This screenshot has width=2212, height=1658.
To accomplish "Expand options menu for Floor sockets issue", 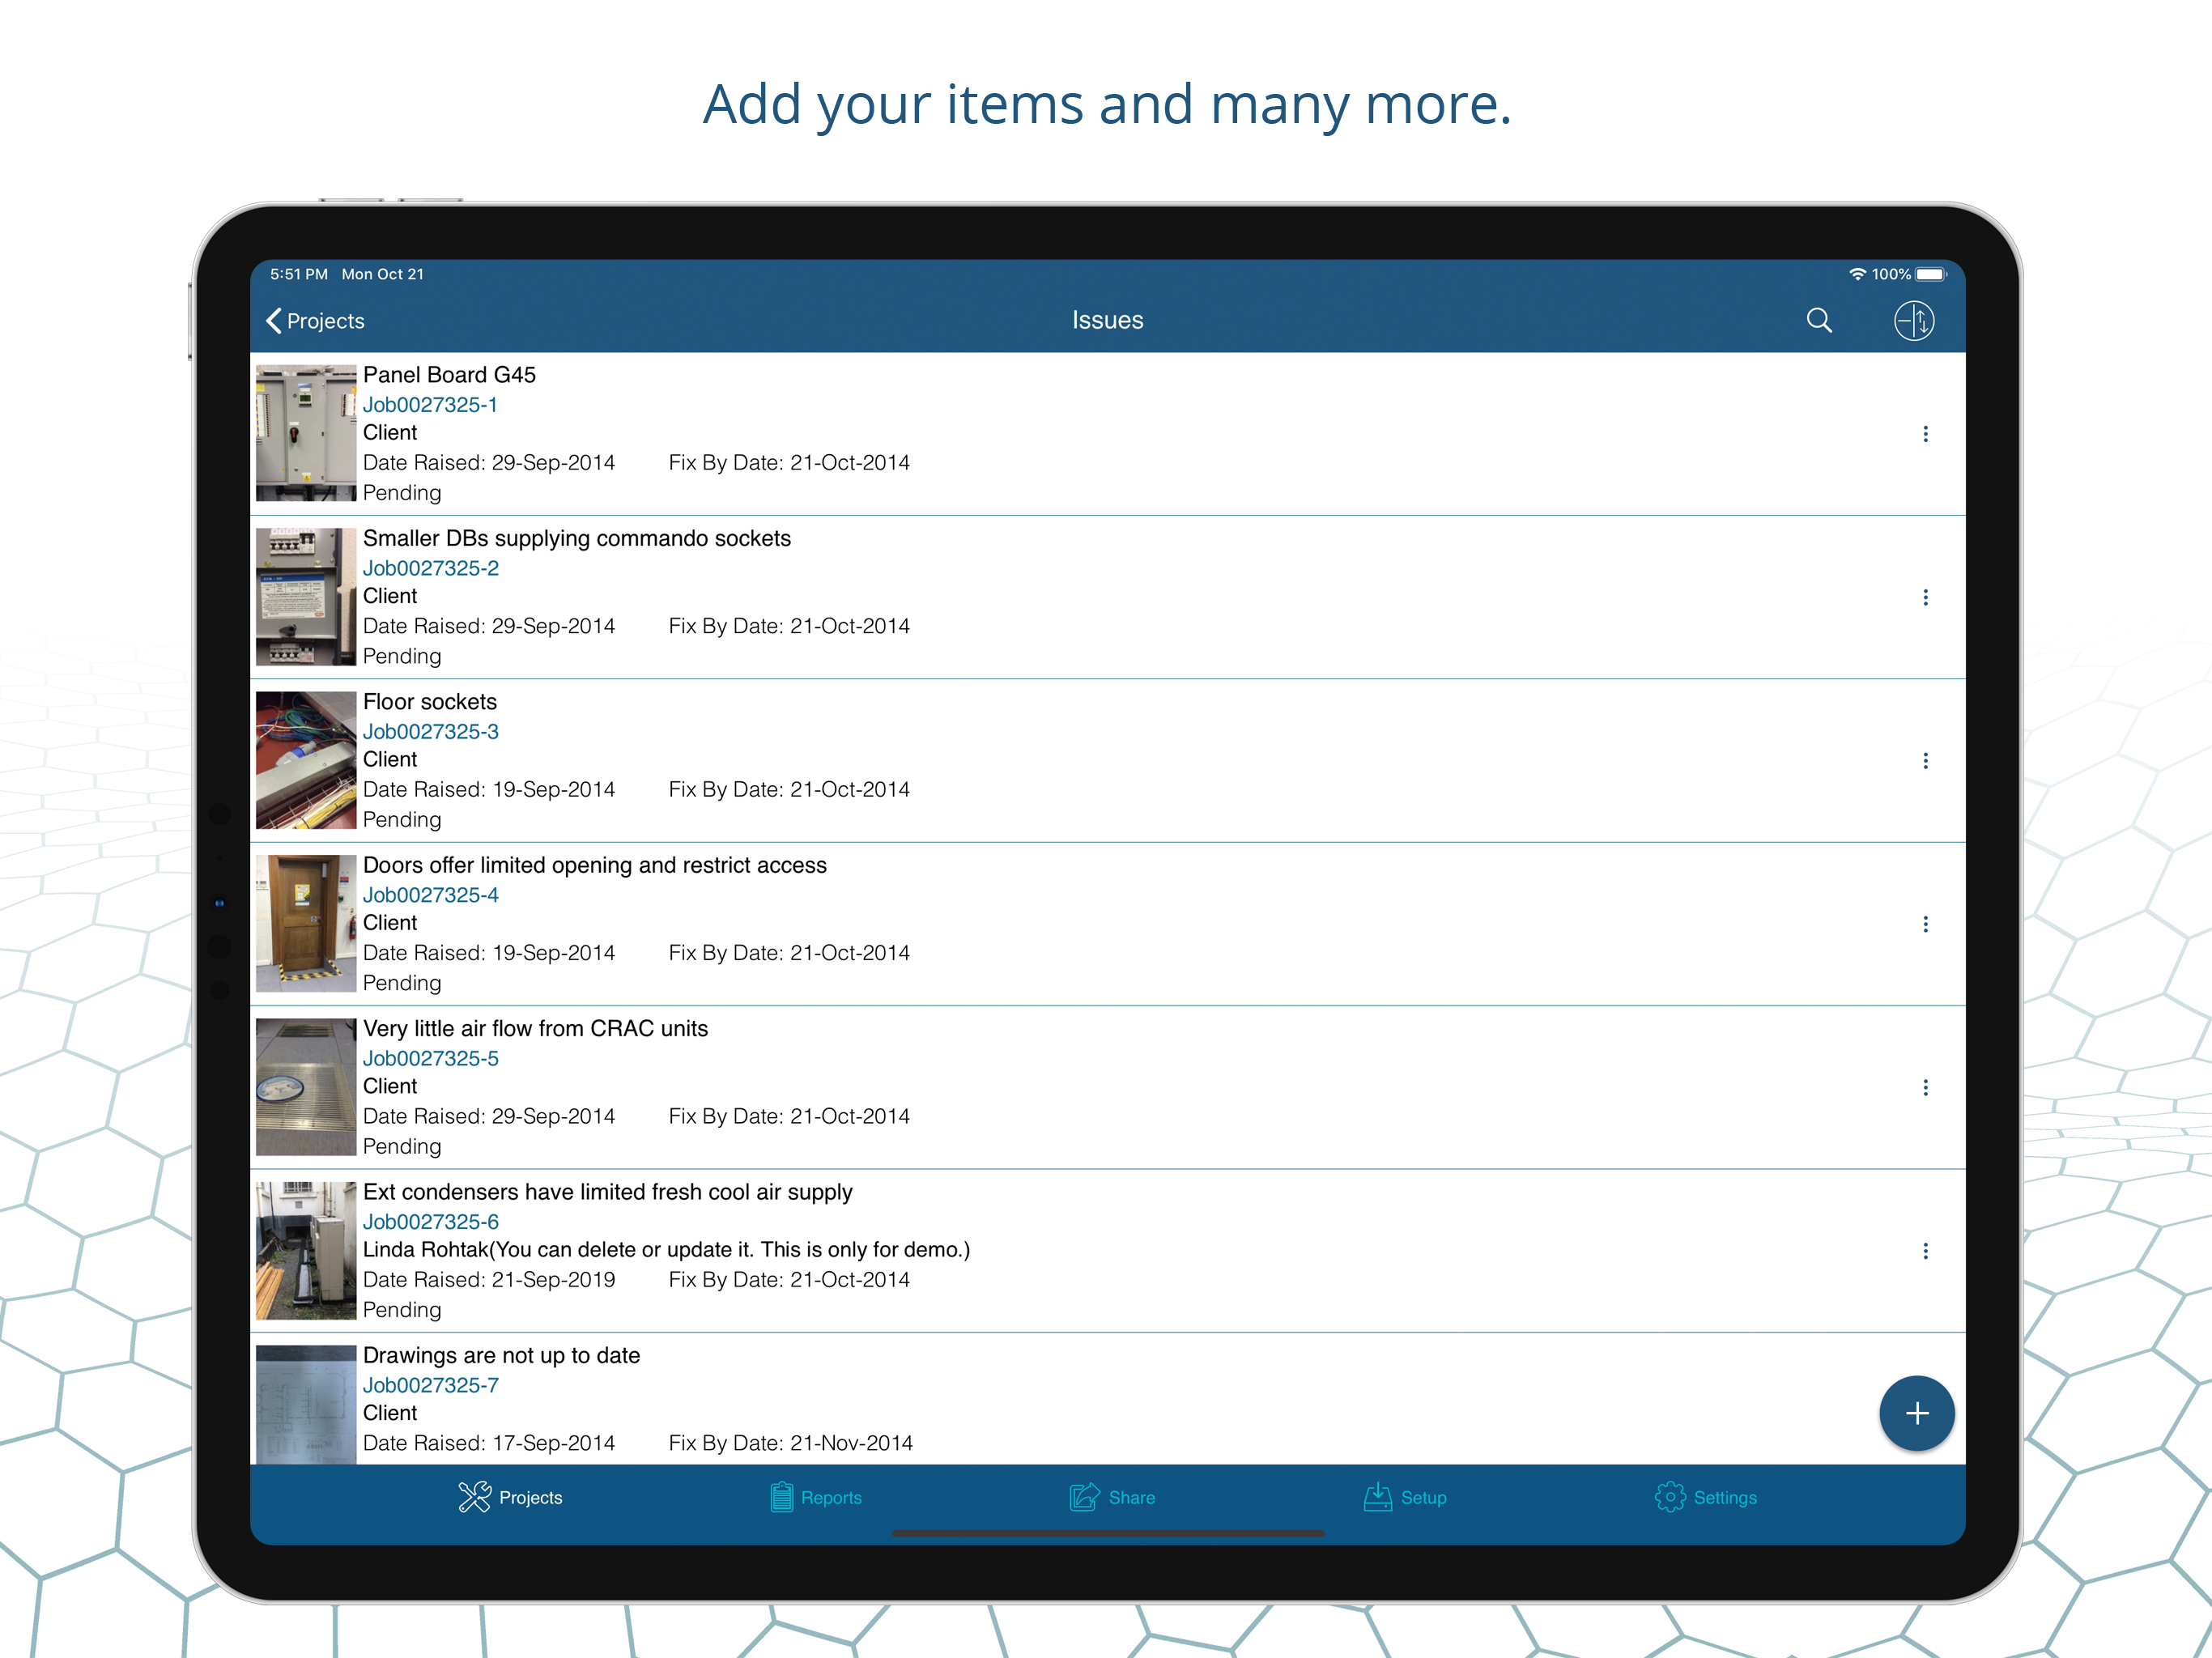I will click(1924, 761).
